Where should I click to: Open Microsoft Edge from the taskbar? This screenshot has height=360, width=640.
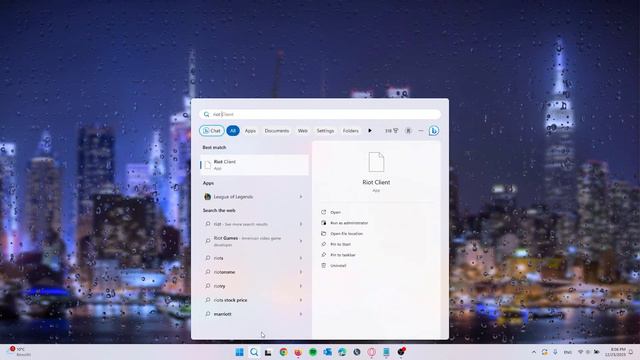point(342,352)
